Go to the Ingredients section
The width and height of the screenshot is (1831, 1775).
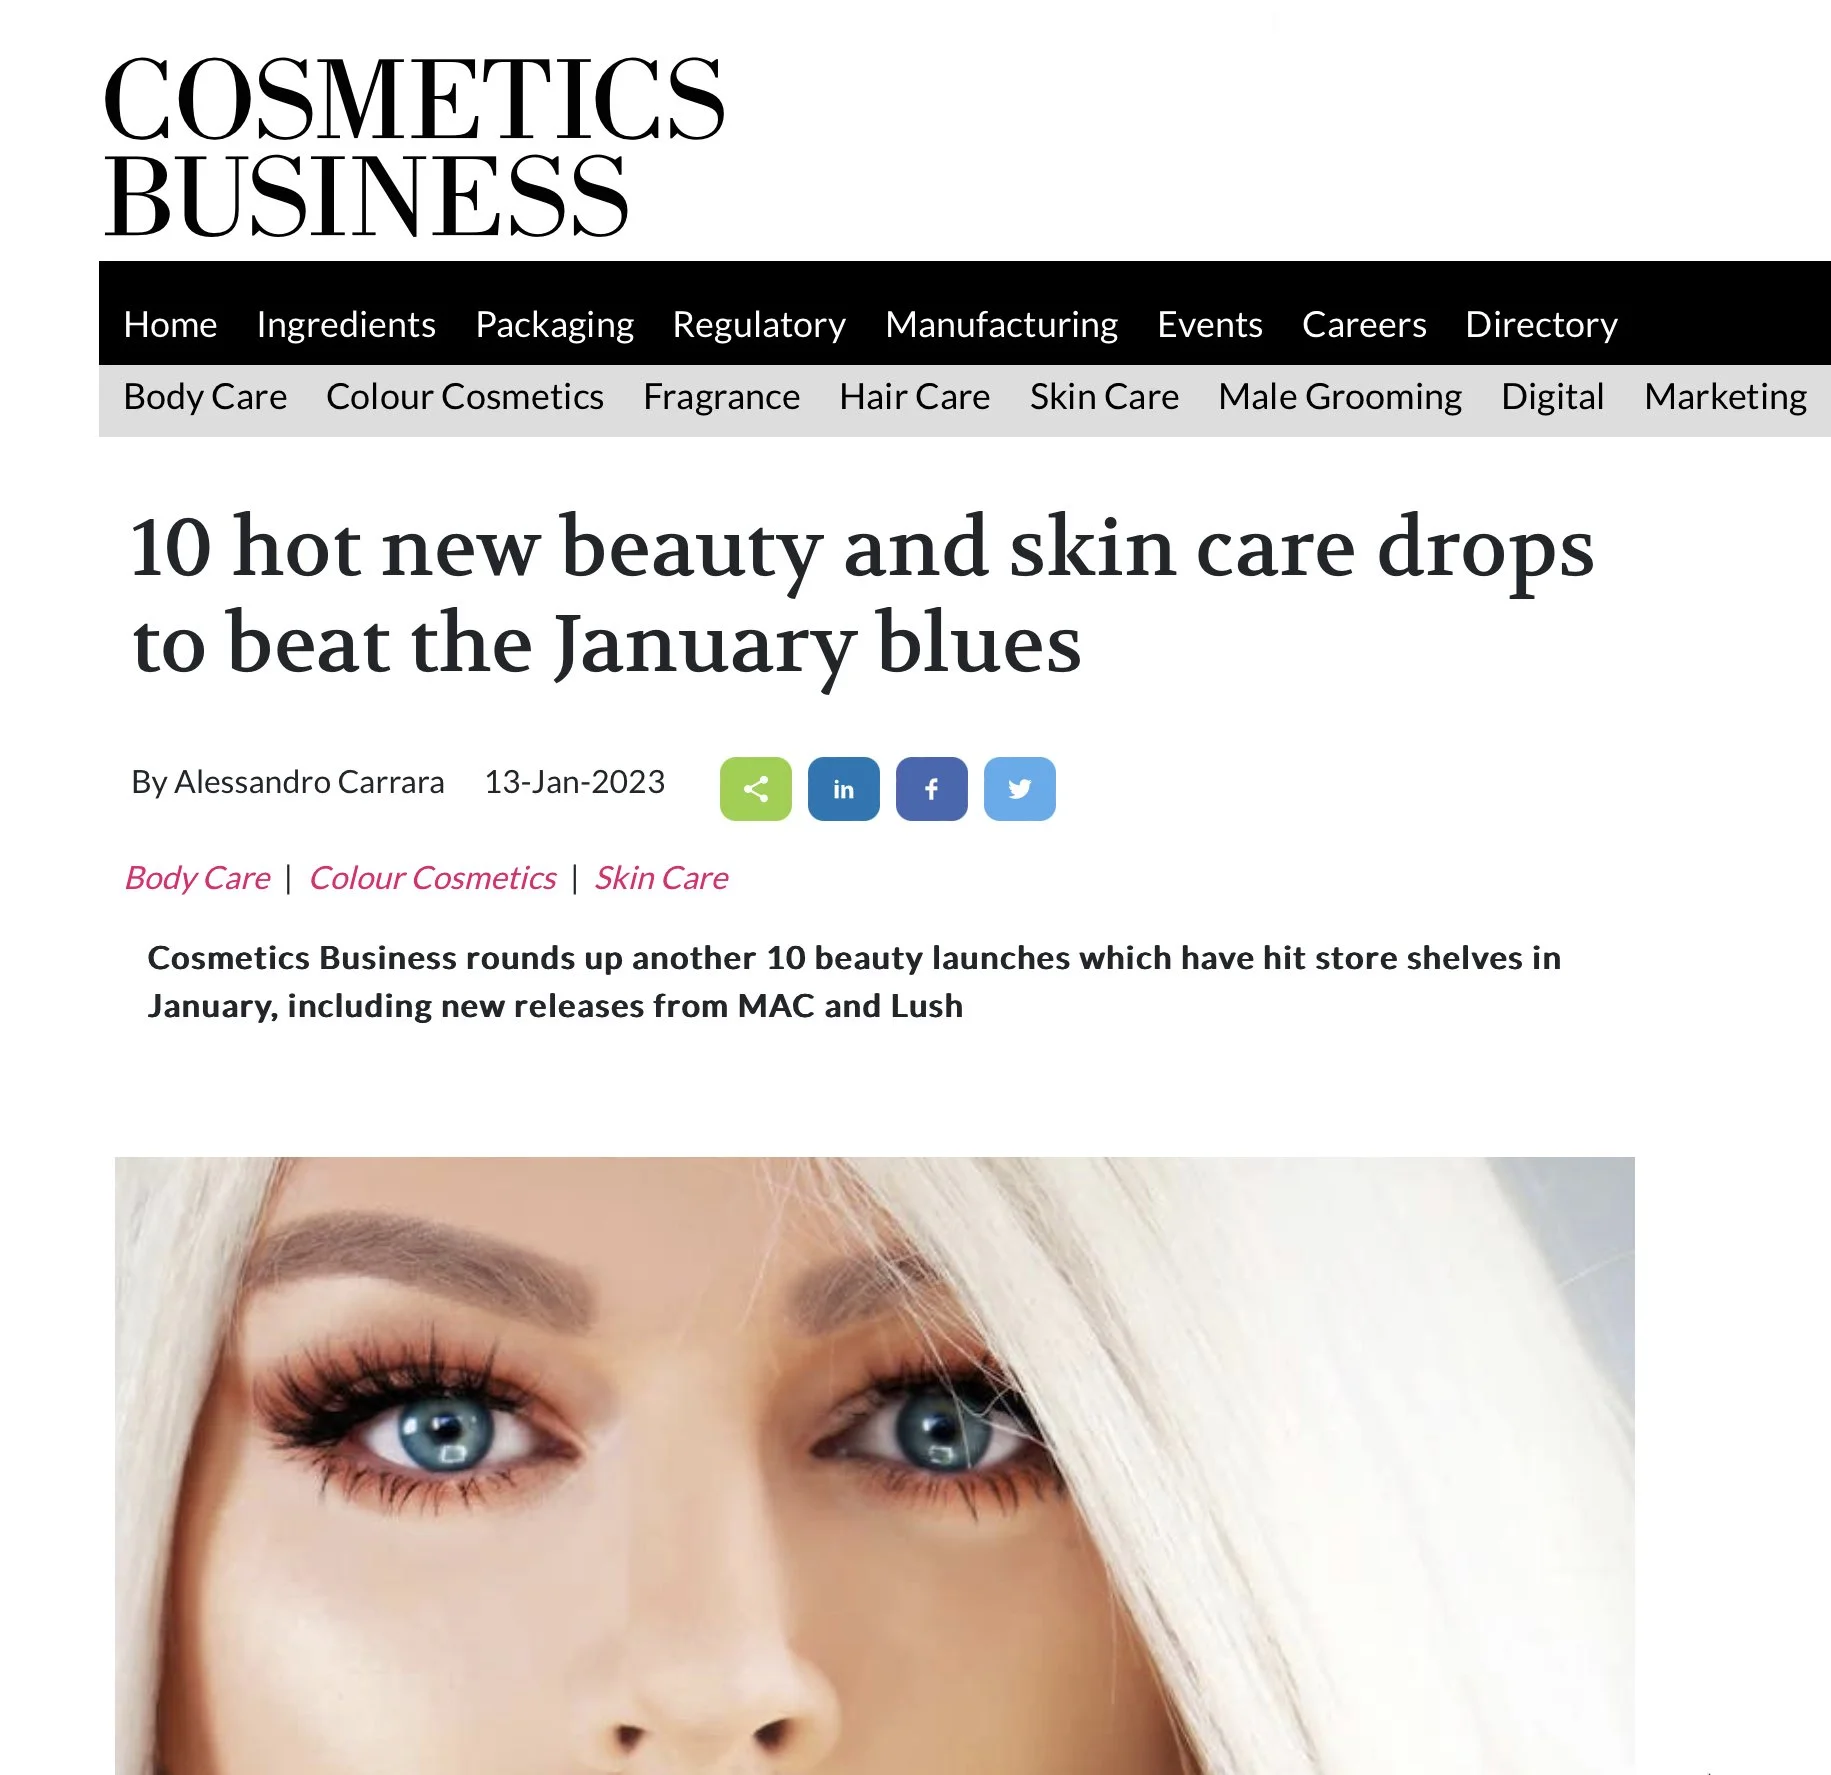click(x=346, y=324)
